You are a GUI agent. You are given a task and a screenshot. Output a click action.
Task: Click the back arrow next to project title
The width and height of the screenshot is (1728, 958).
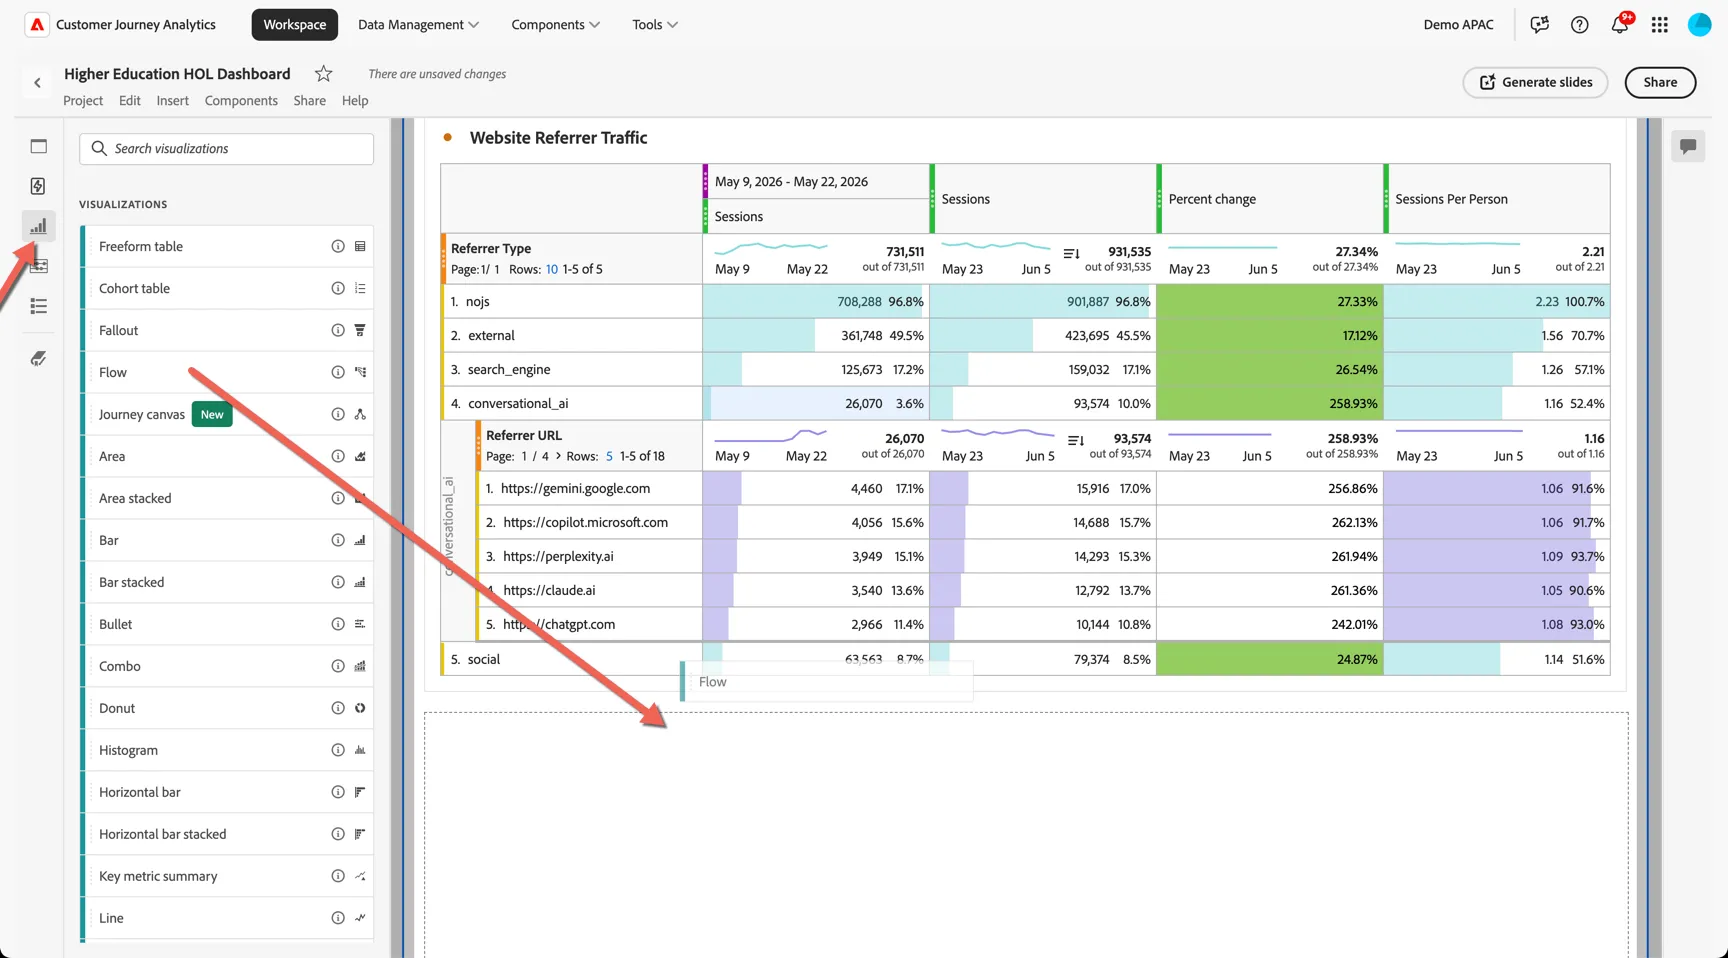click(37, 83)
